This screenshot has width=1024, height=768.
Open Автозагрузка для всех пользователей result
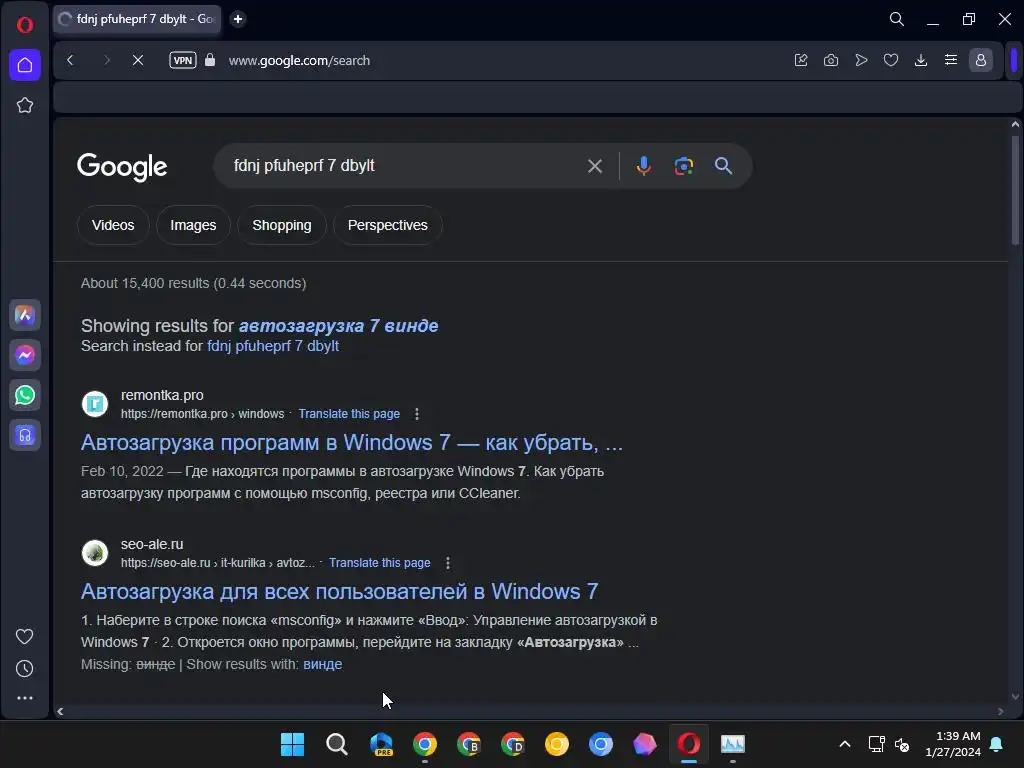coord(340,592)
